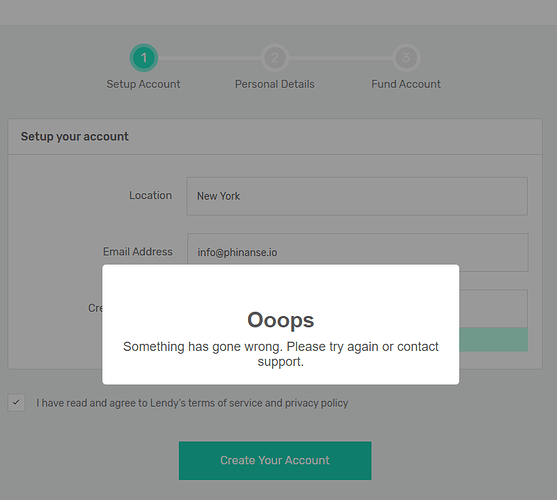Go to the step 3 circle icon
557x500 pixels.
click(406, 58)
